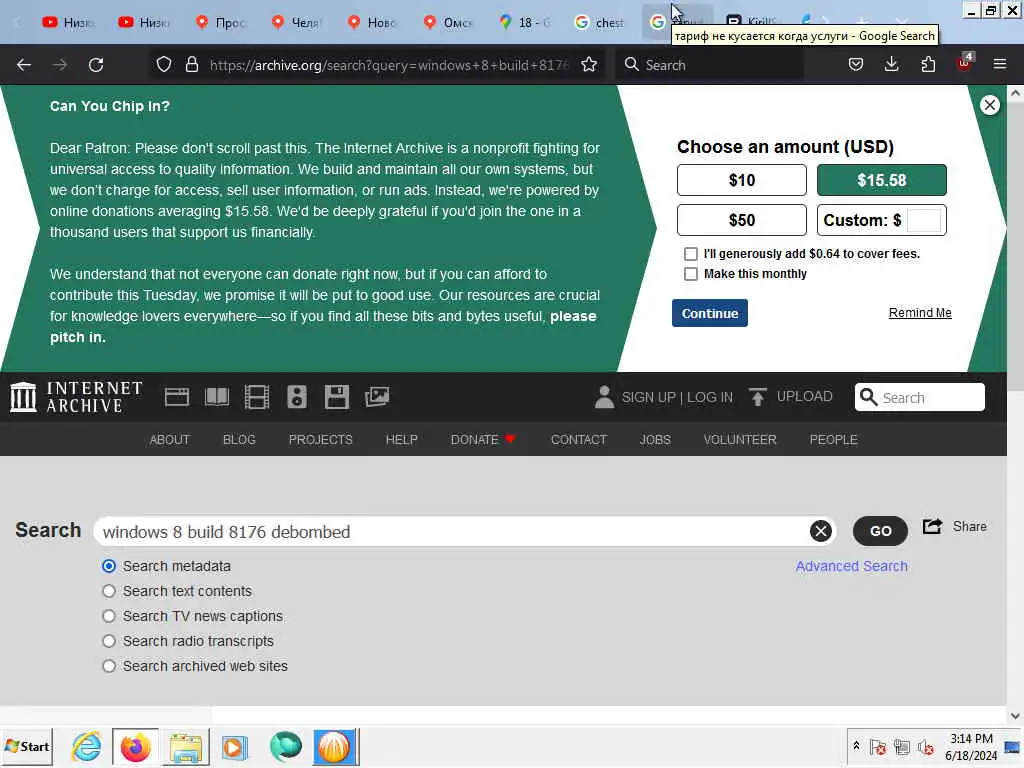Click the Remind Me link

point(920,313)
